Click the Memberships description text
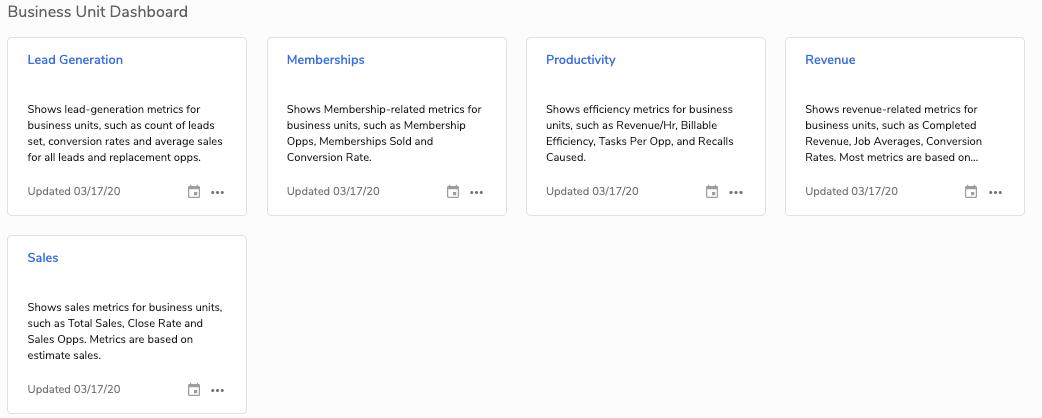This screenshot has width=1042, height=418. coord(384,133)
